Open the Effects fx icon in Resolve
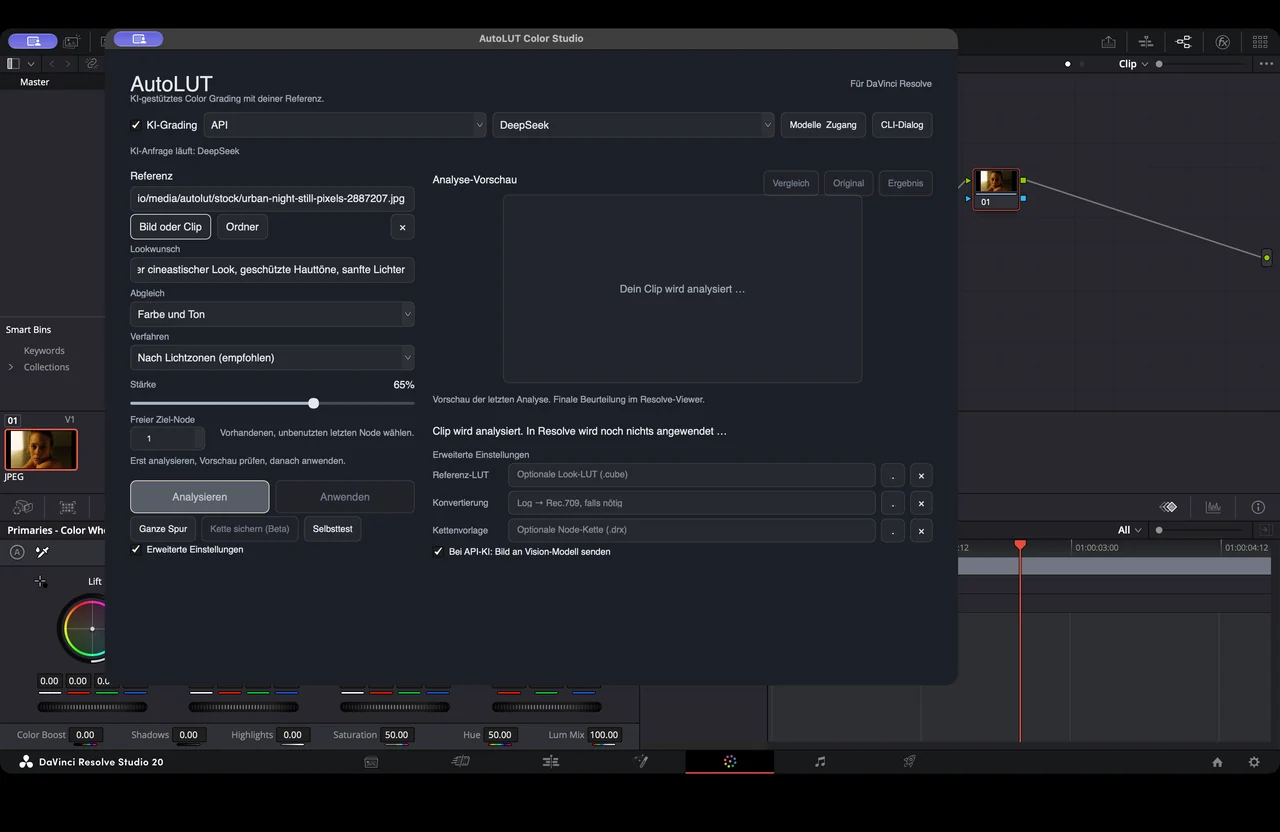 pyautogui.click(x=1222, y=42)
